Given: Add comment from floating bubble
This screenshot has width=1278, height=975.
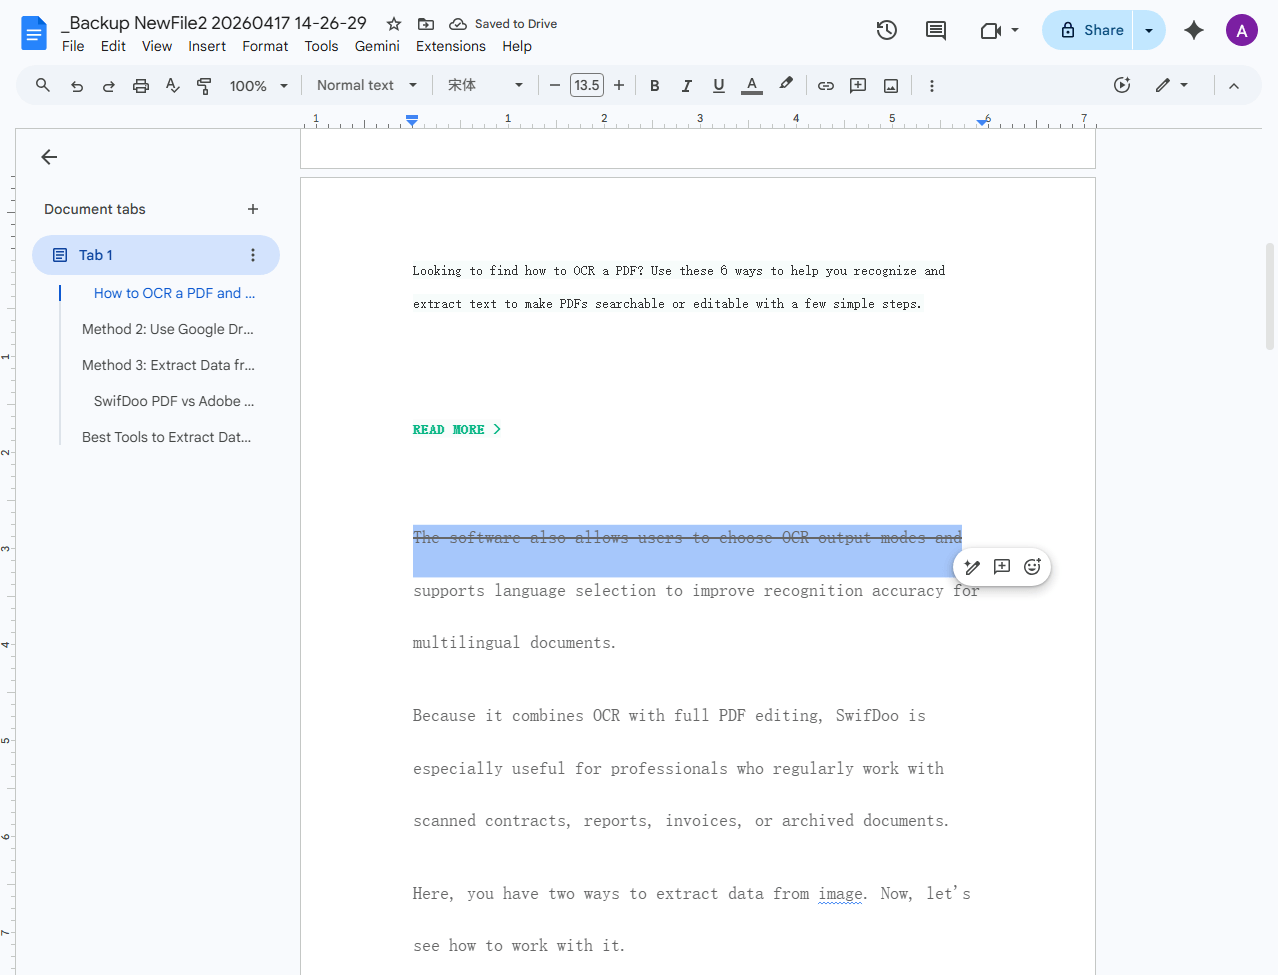Looking at the screenshot, I should [1002, 567].
